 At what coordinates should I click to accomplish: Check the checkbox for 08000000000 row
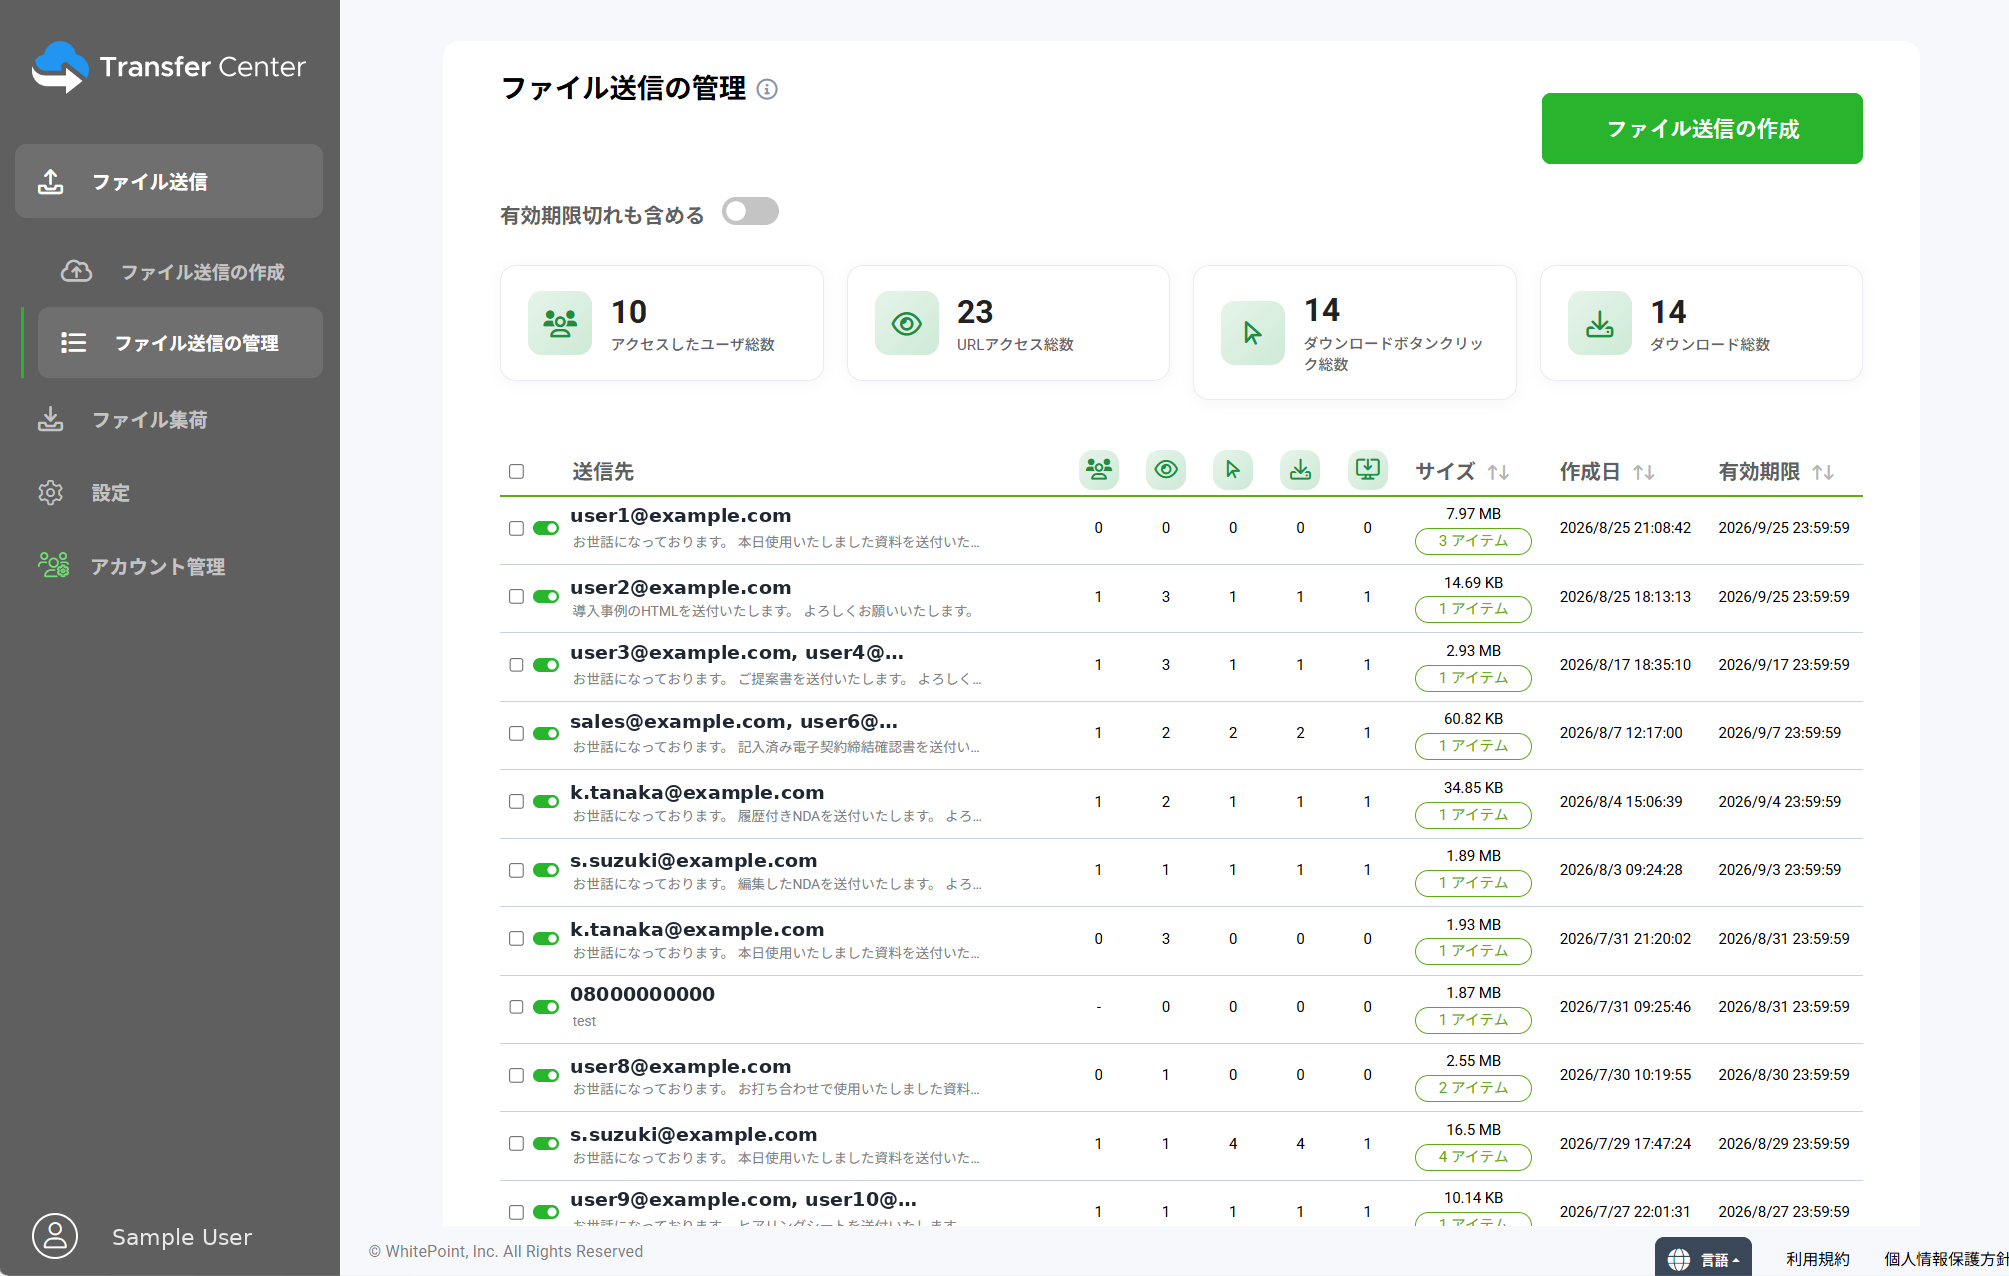pos(516,1007)
